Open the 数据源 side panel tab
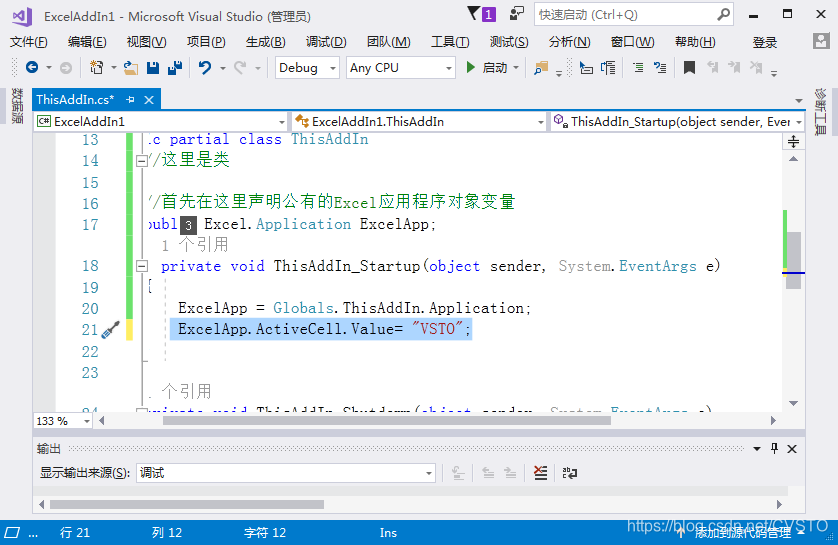Viewport: 838px width, 545px height. pos(17,106)
